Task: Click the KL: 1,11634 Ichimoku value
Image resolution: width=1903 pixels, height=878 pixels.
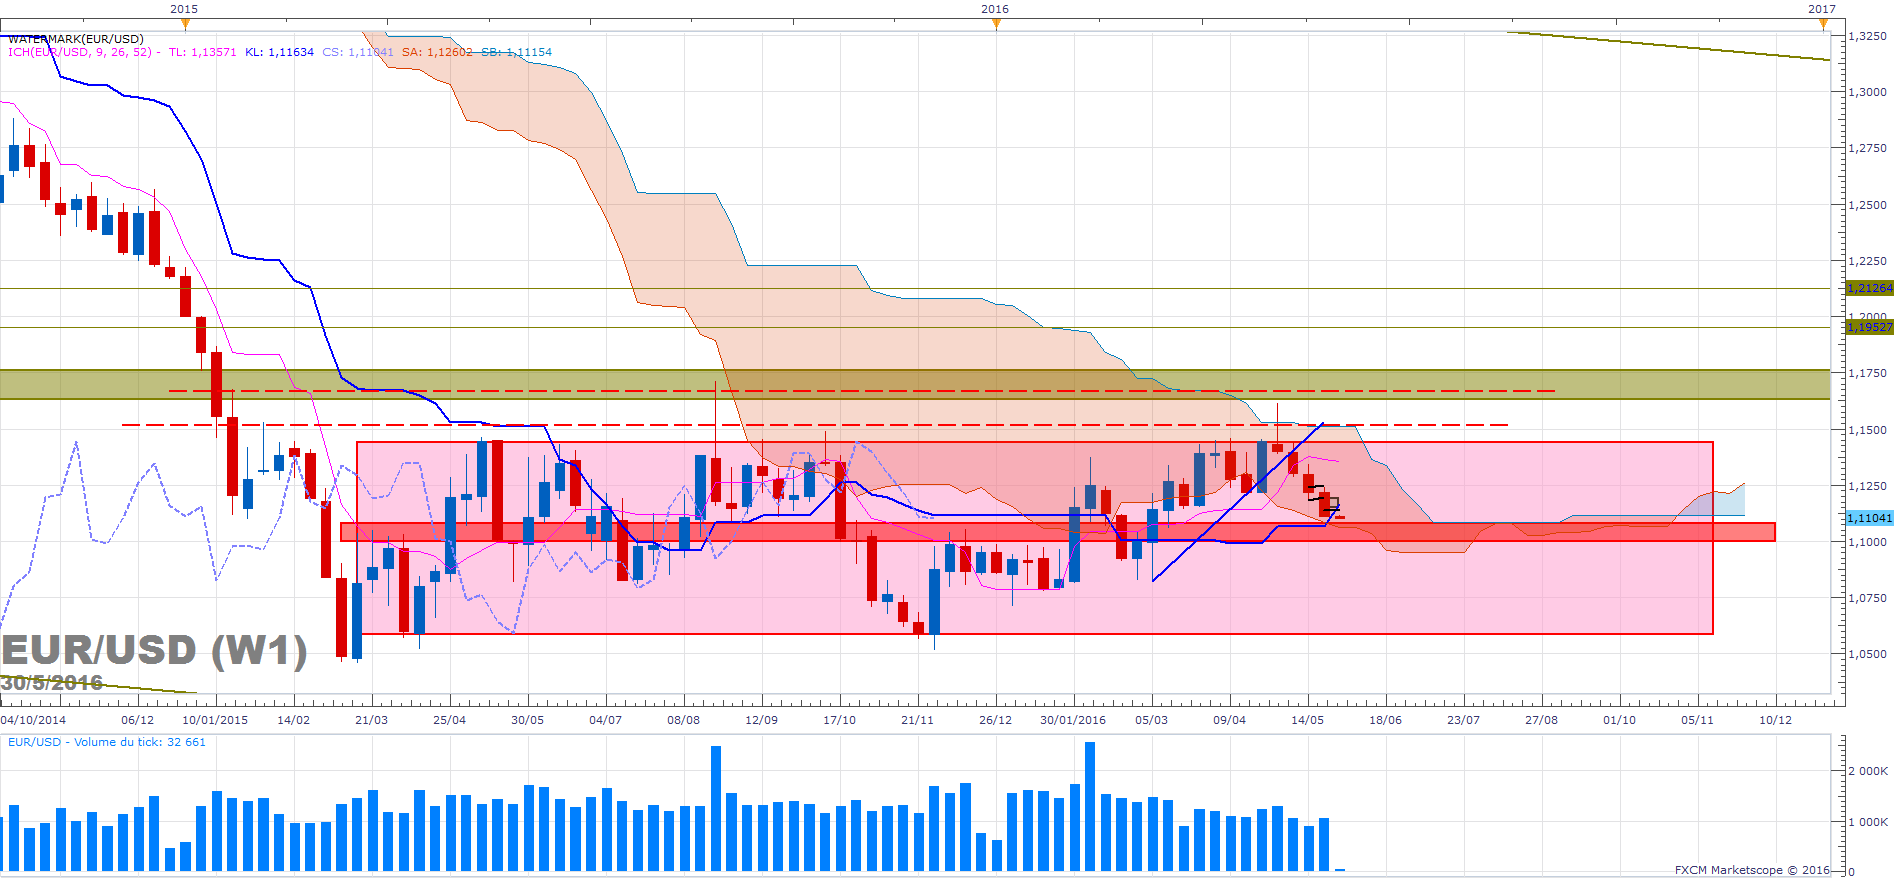Action: click(279, 52)
